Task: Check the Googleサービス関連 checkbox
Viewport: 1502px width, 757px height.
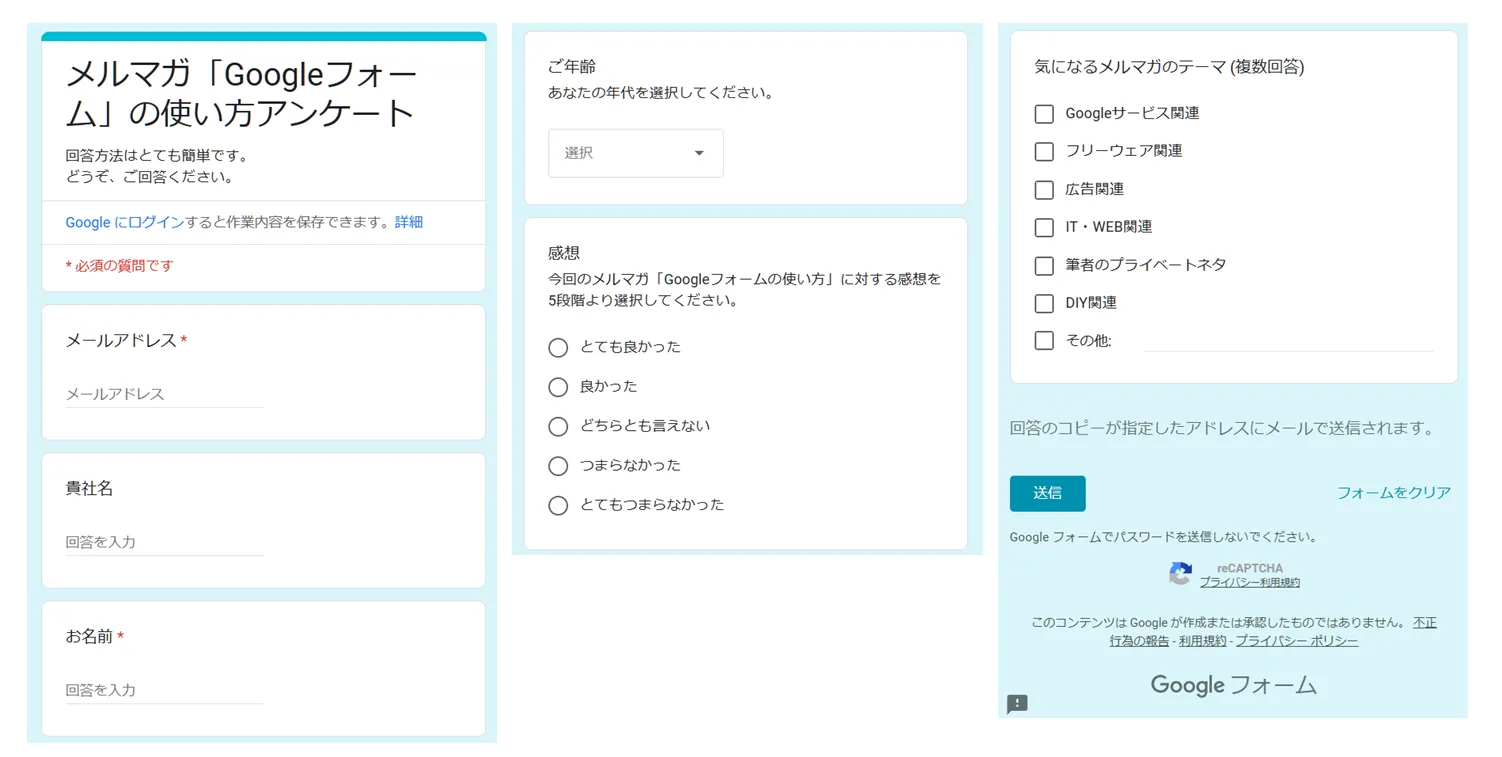Action: click(1044, 113)
